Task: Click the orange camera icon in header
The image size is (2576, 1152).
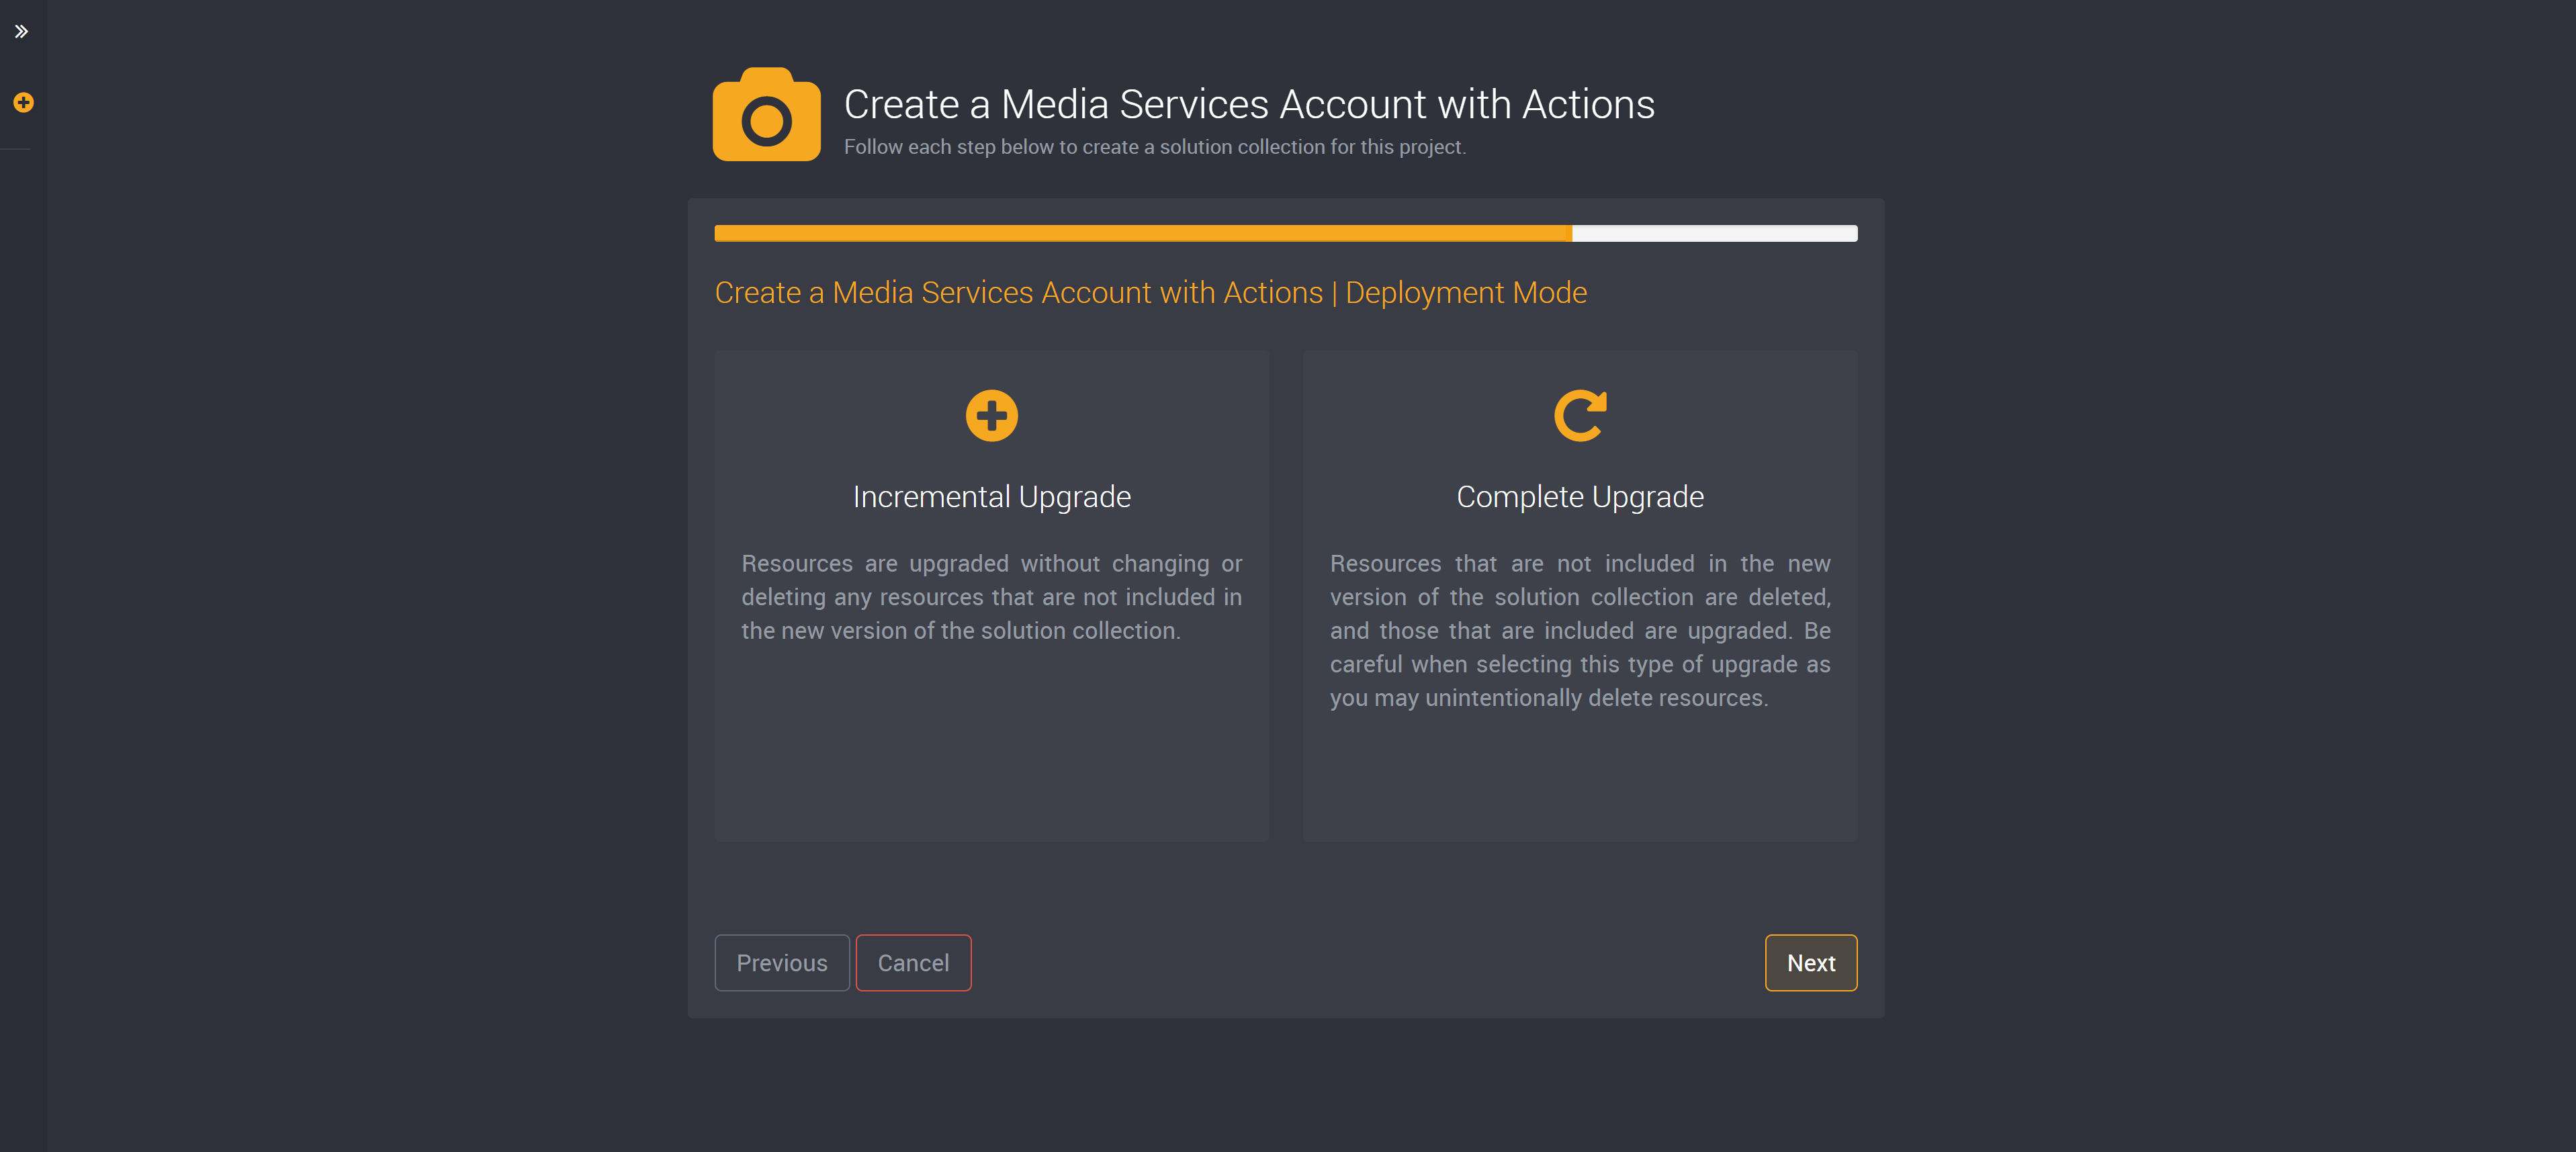Action: 766,114
